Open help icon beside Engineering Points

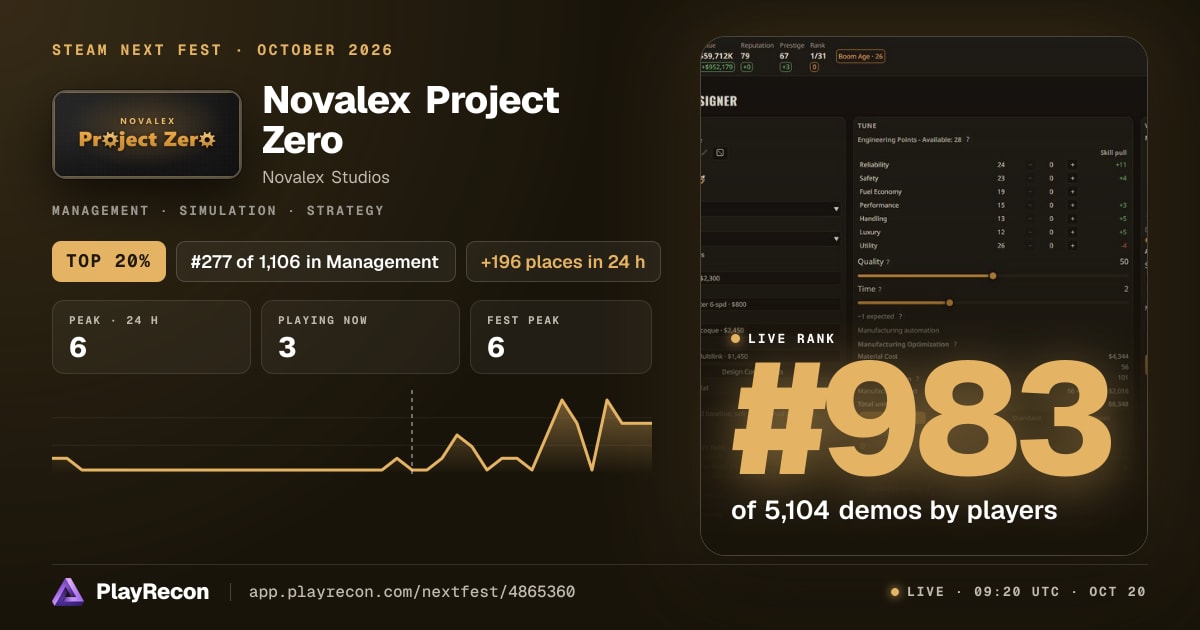[x=967, y=139]
